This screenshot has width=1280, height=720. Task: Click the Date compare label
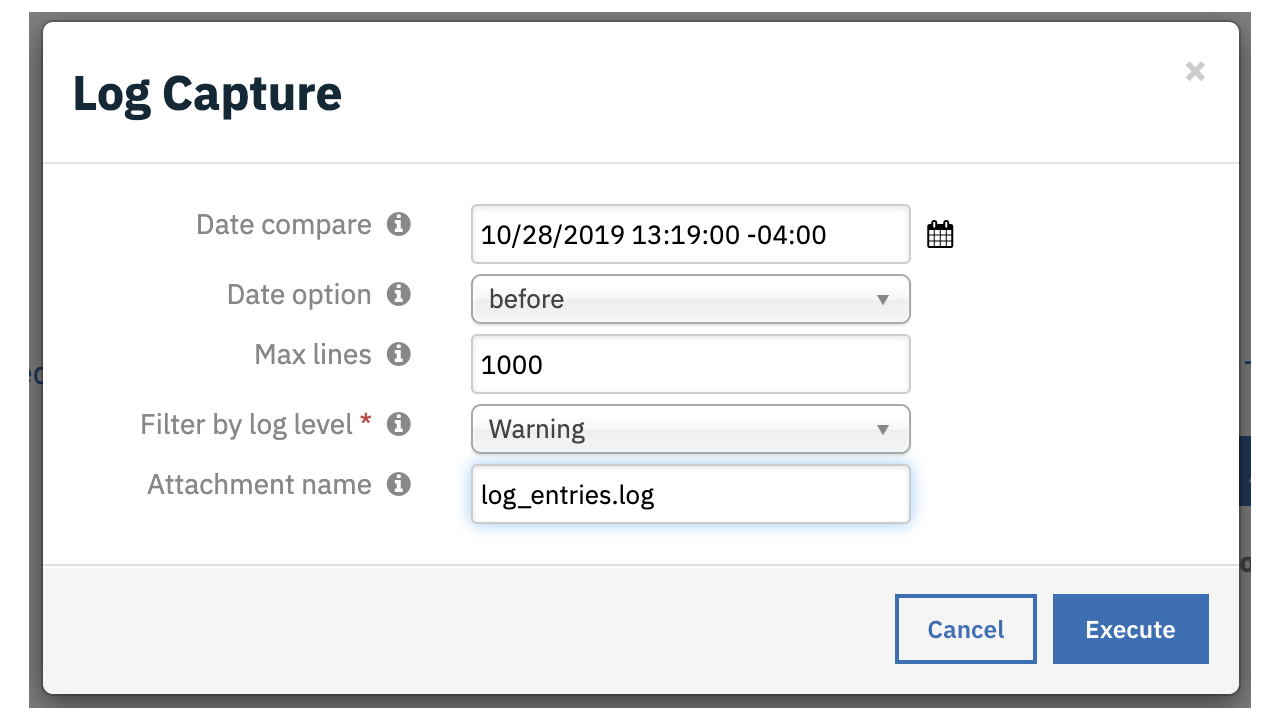pyautogui.click(x=283, y=224)
